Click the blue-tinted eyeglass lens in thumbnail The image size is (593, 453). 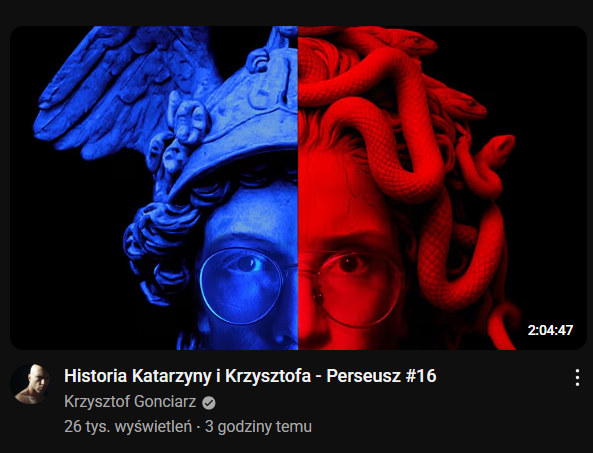[x=241, y=286]
